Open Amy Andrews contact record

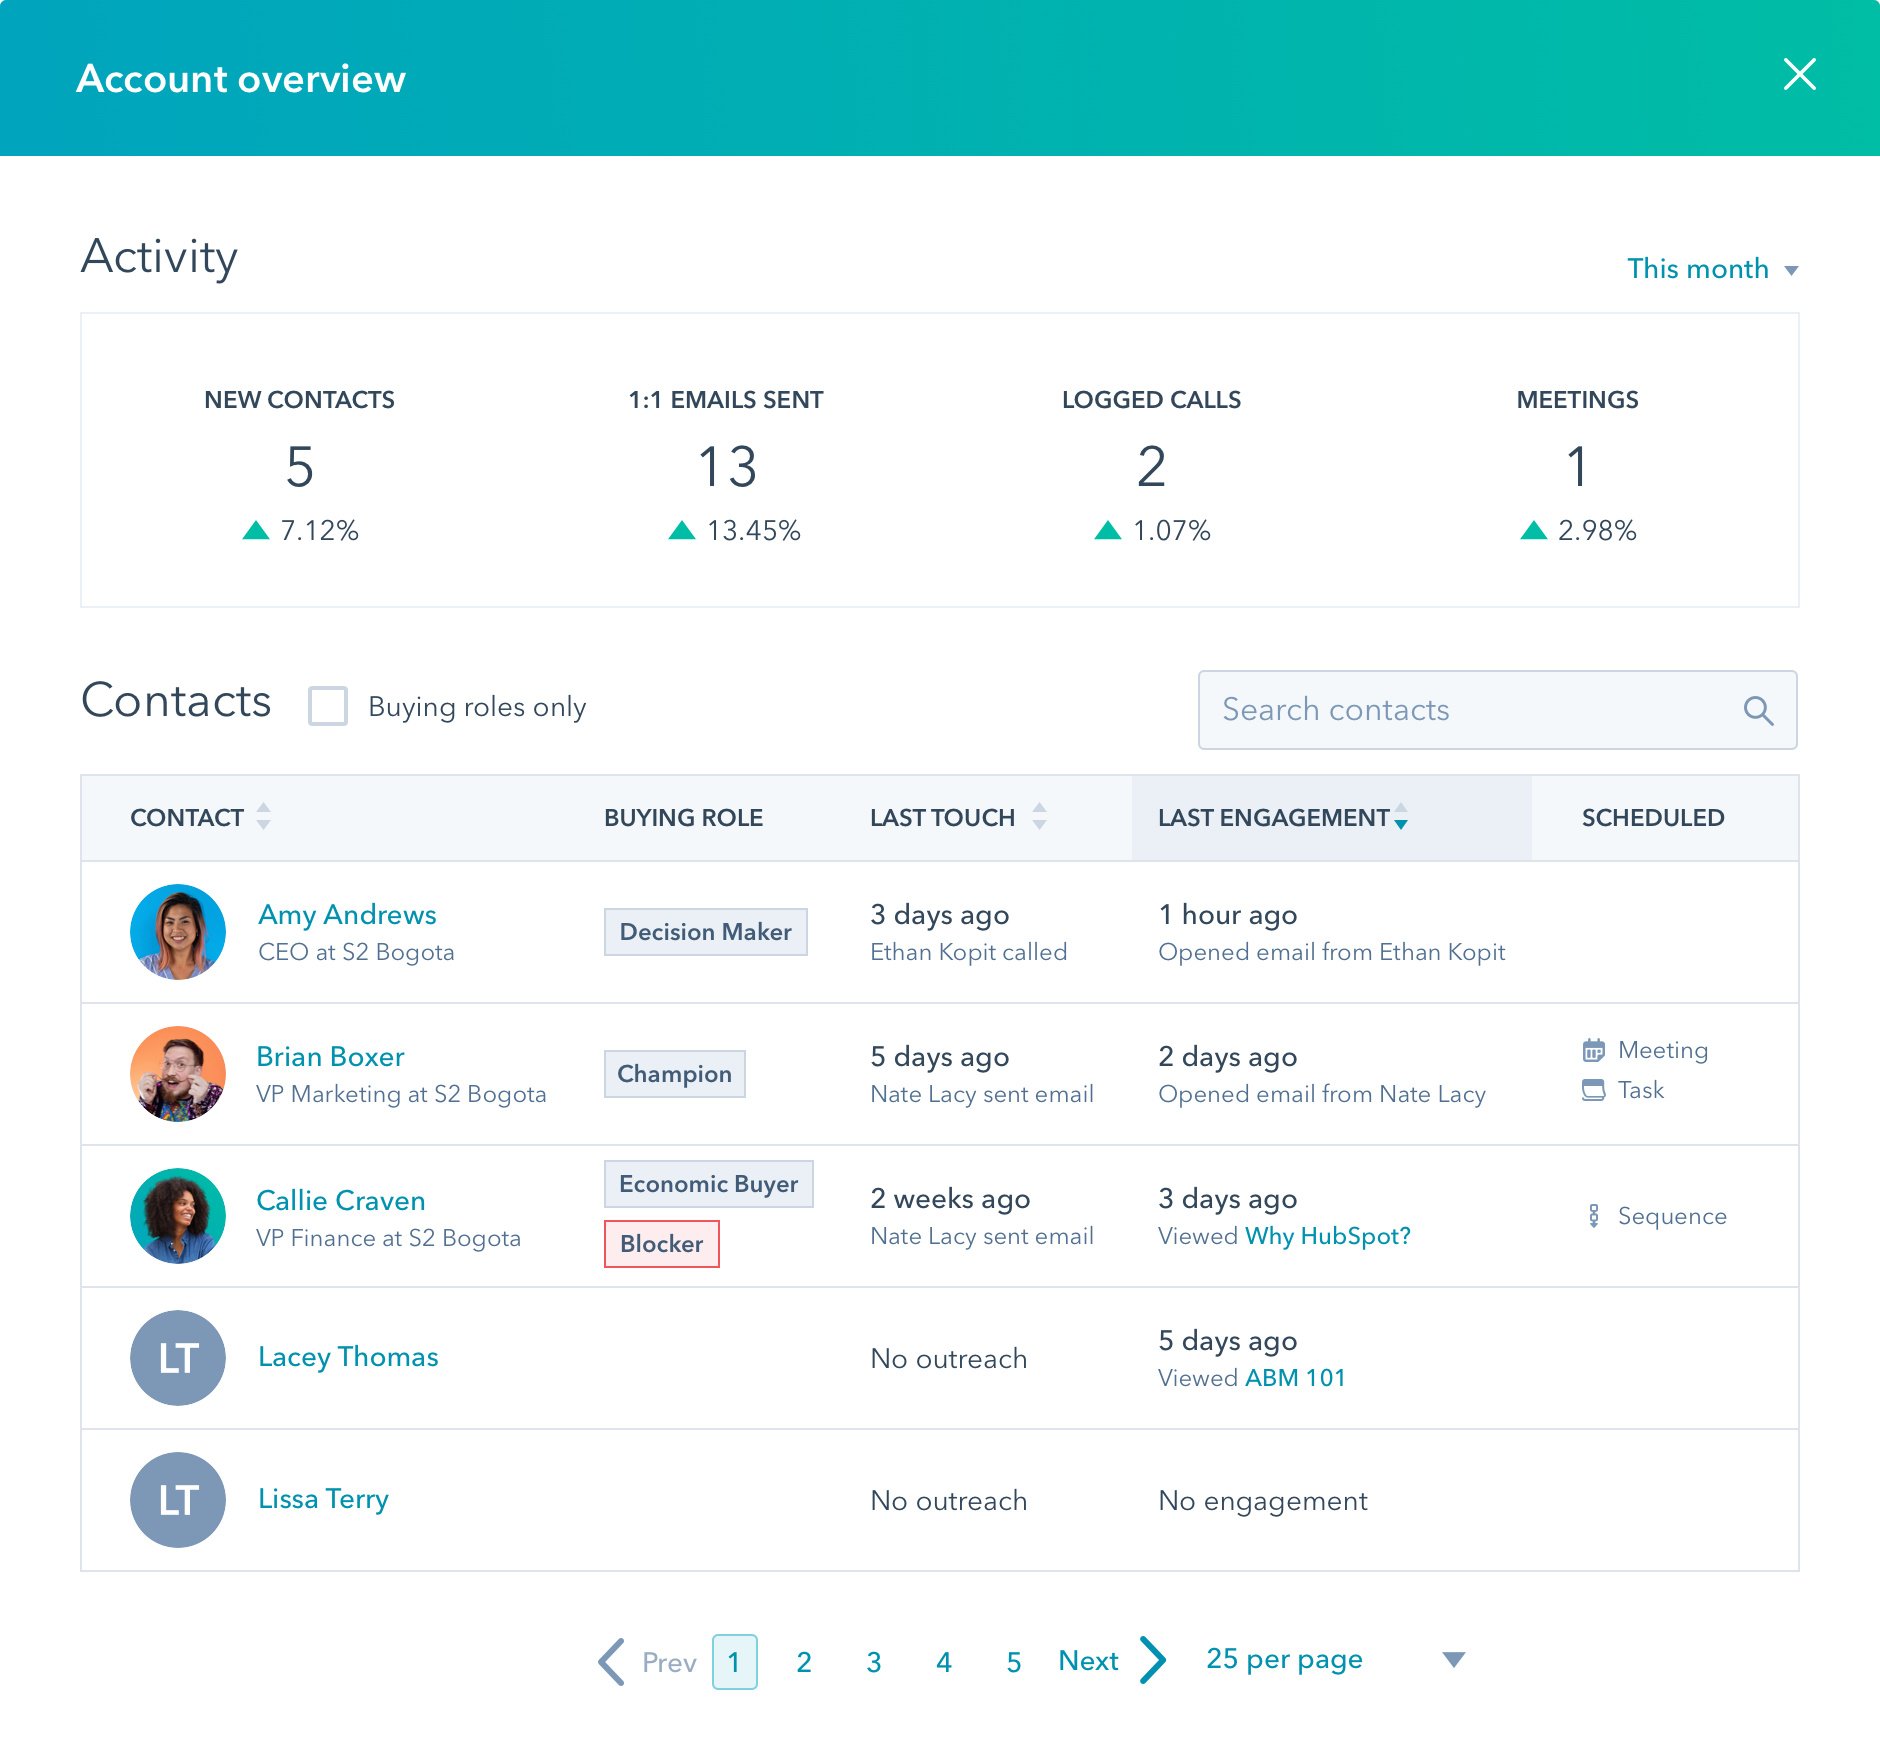click(x=347, y=915)
